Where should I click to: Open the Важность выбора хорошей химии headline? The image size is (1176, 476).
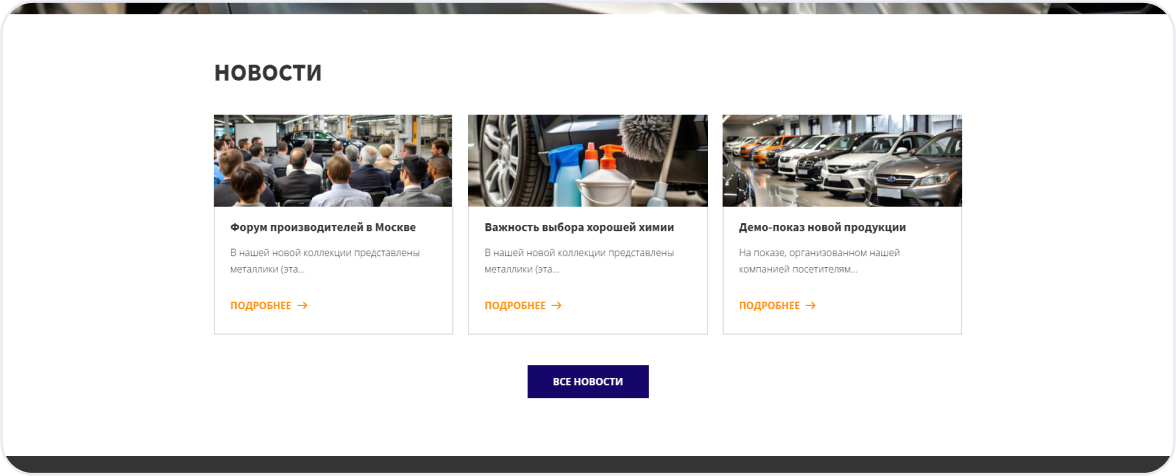pyautogui.click(x=579, y=227)
